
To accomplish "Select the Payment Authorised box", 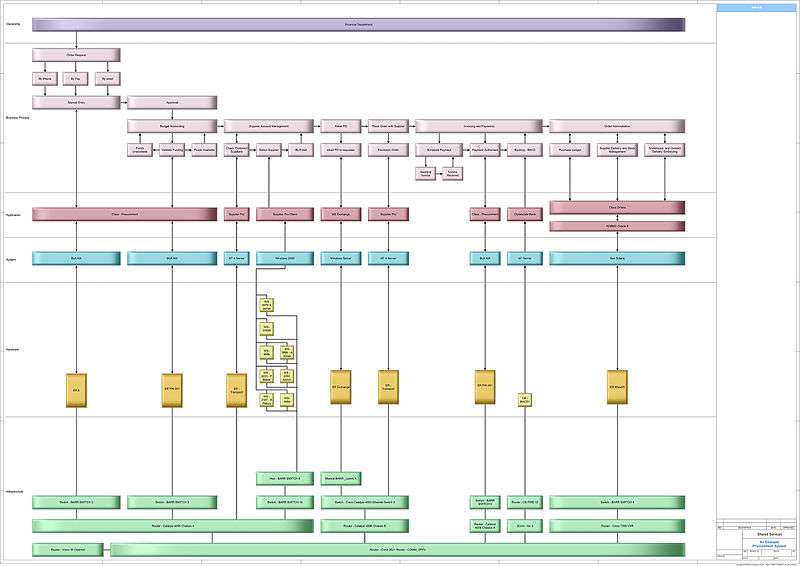I will tap(485, 150).
